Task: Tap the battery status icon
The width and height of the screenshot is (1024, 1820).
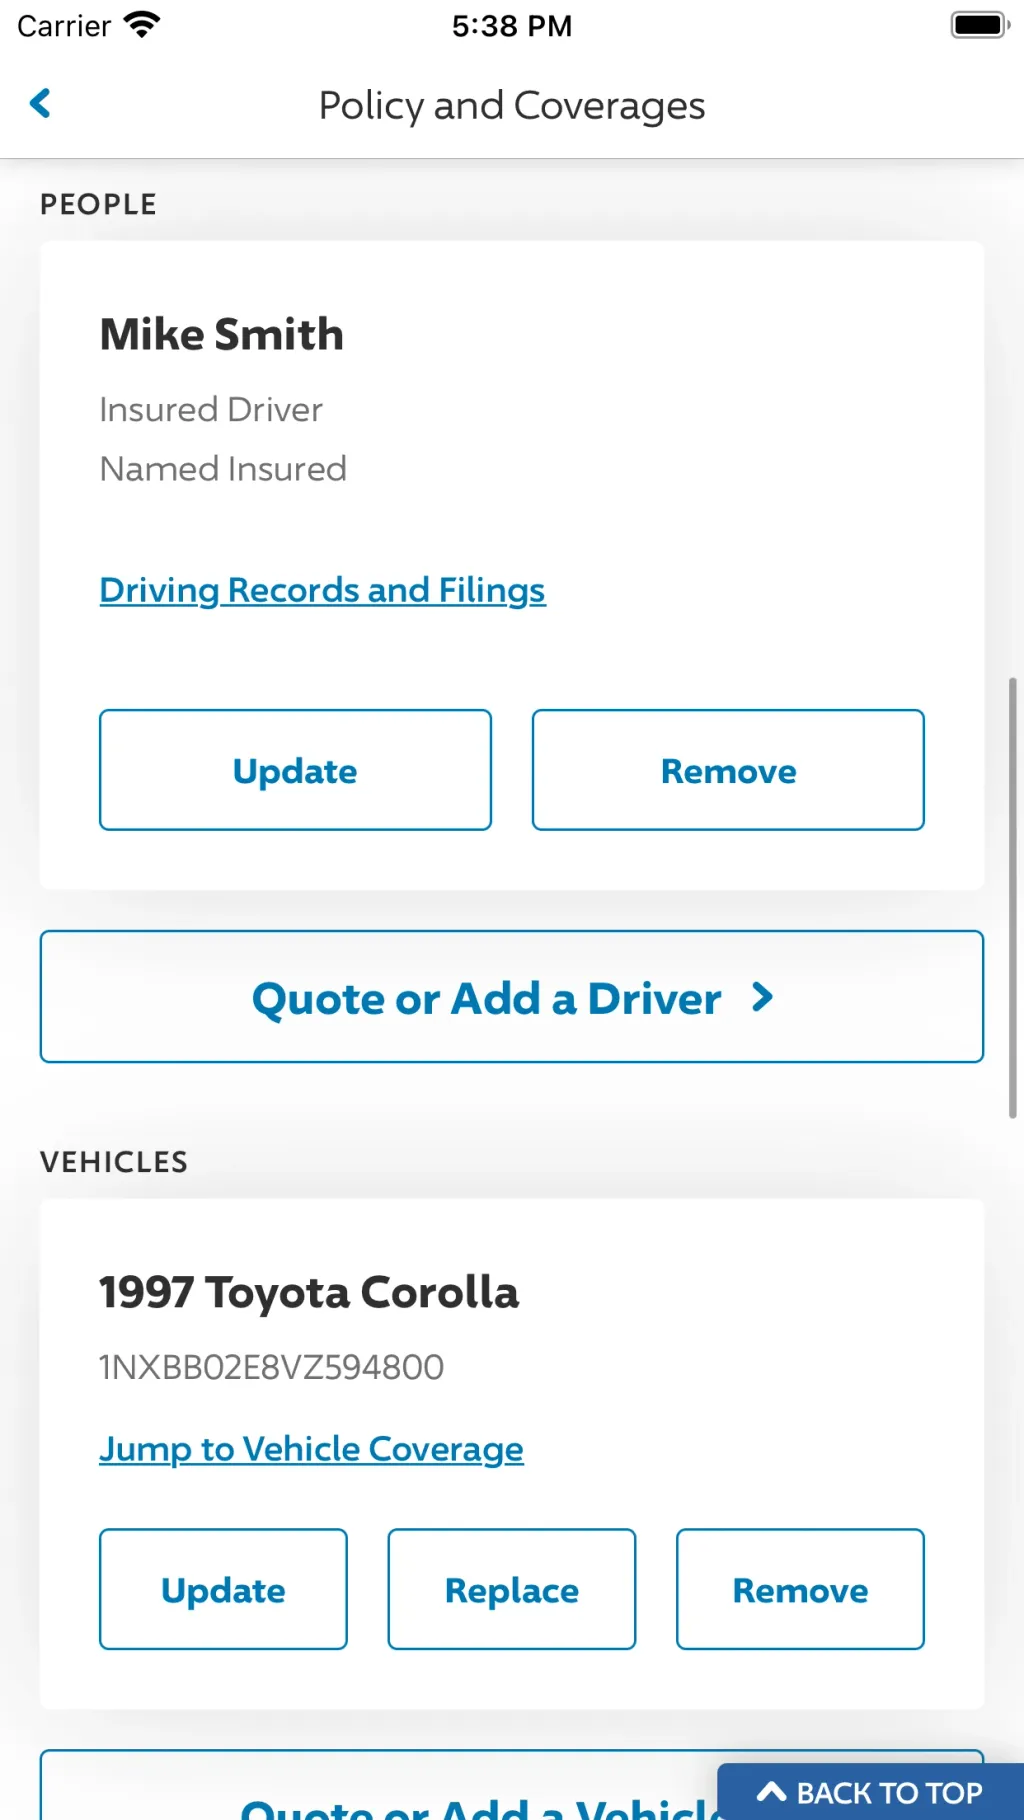Action: (x=980, y=25)
